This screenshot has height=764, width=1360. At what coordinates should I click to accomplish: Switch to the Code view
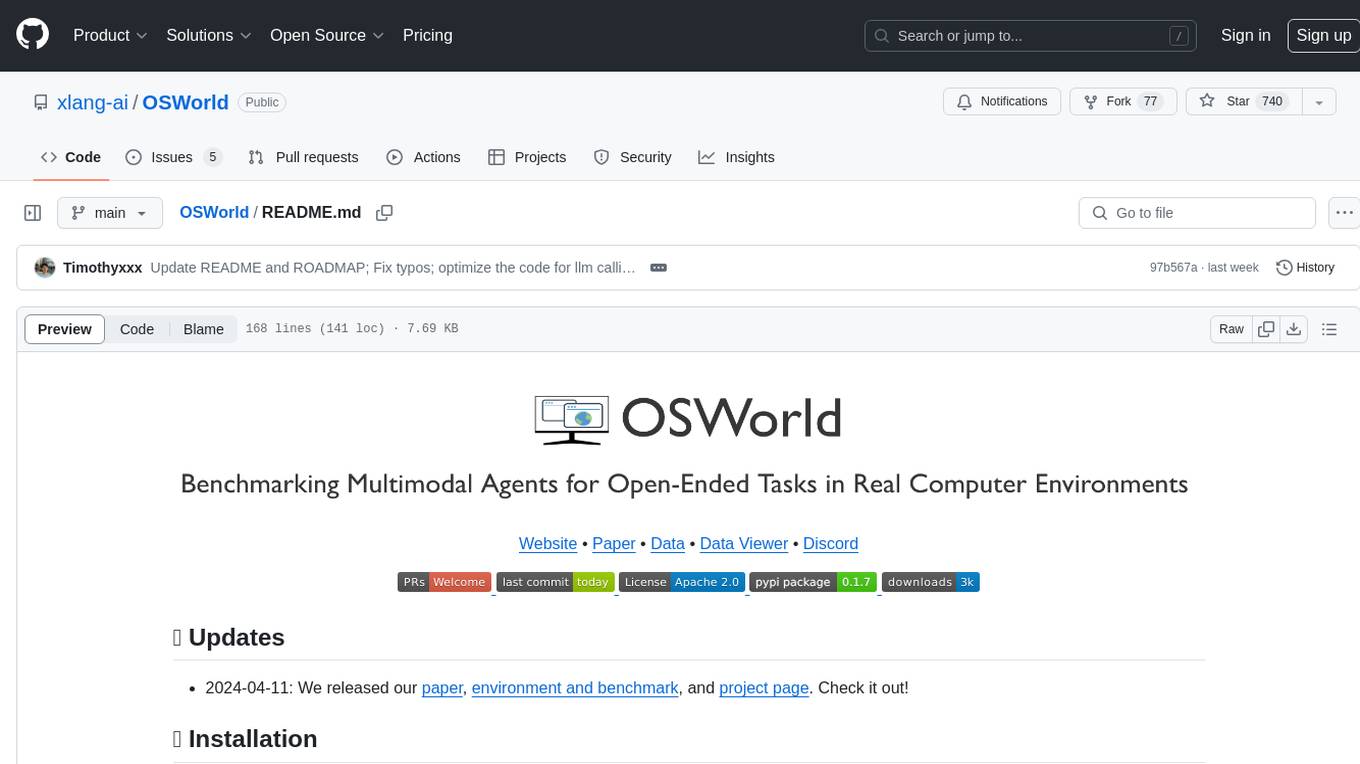(137, 329)
